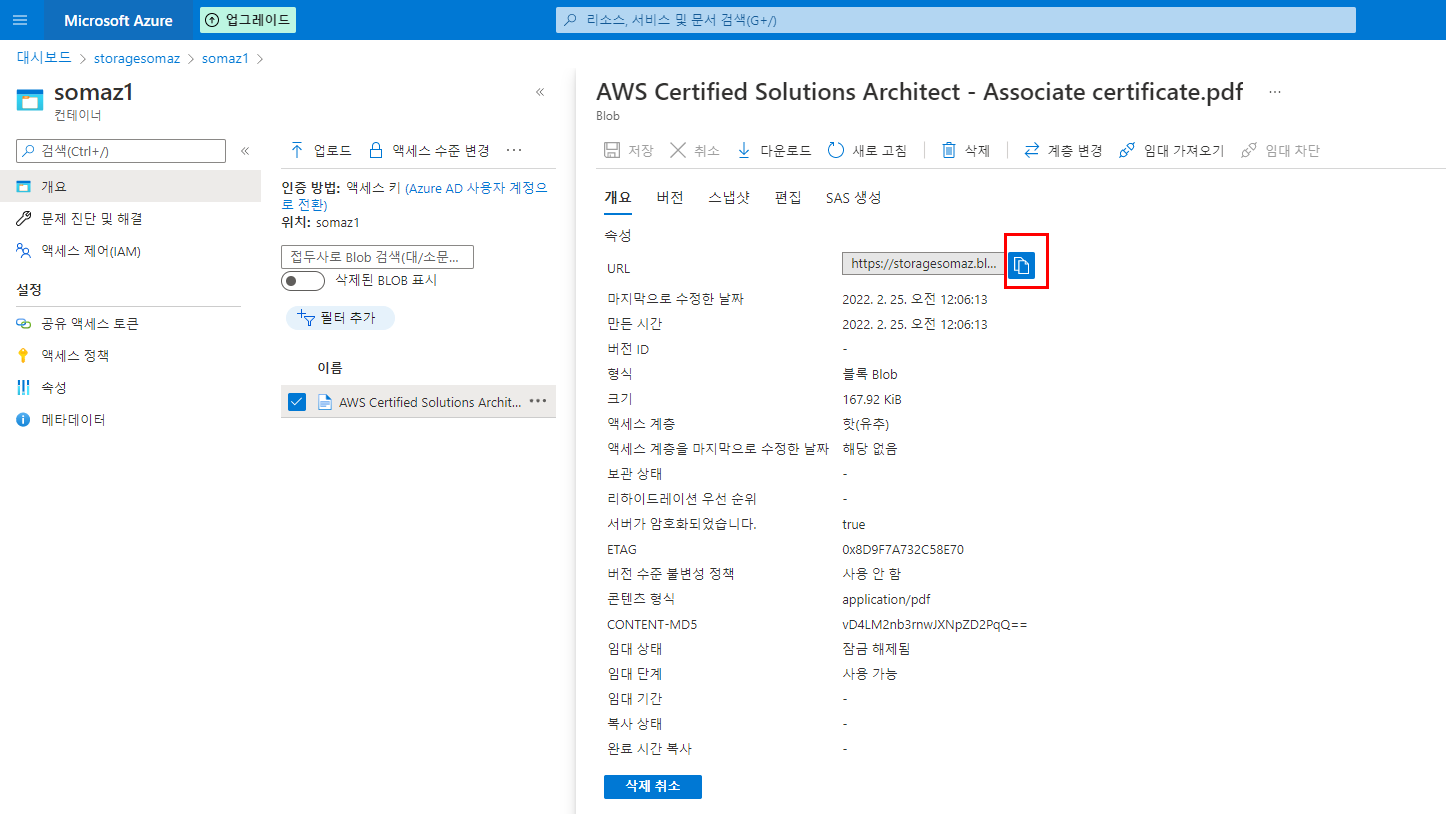Switch to the 스냅샷 tab

point(729,198)
